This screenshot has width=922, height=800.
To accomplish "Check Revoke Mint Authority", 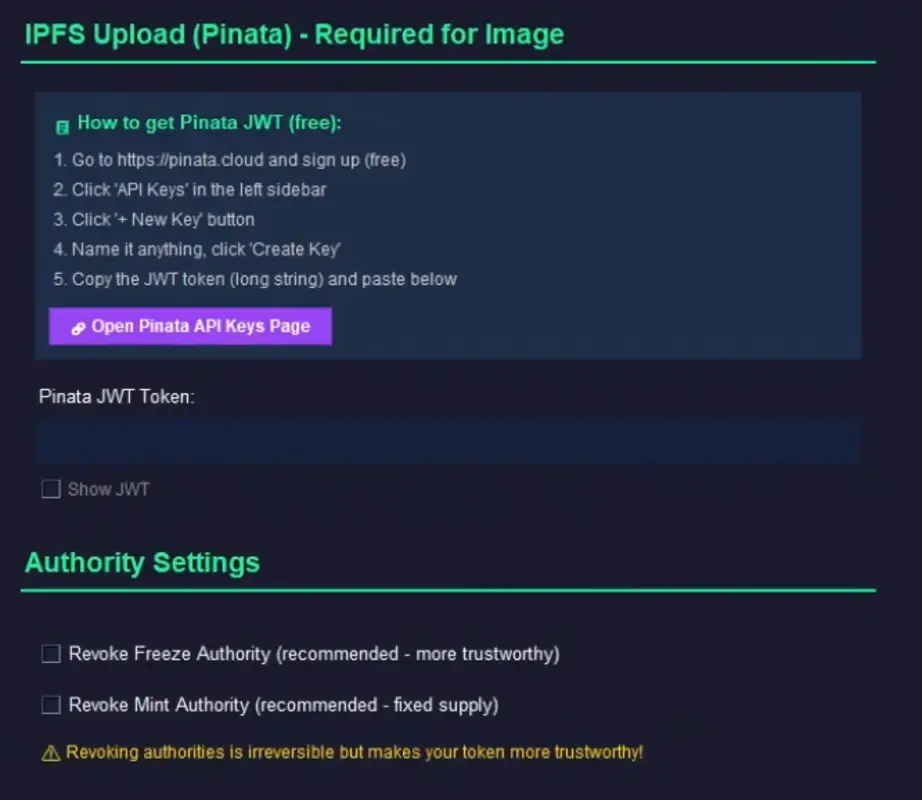I will point(50,705).
